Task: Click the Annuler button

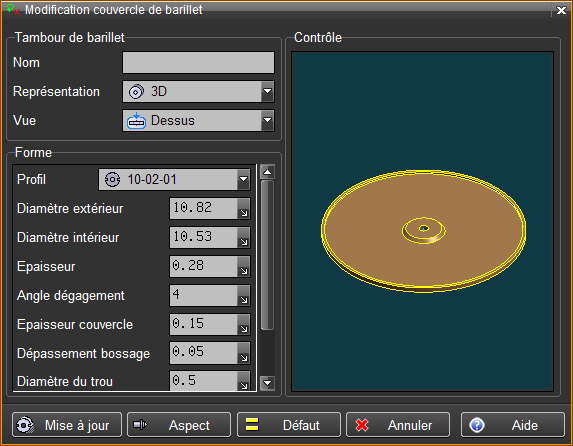Action: click(398, 425)
